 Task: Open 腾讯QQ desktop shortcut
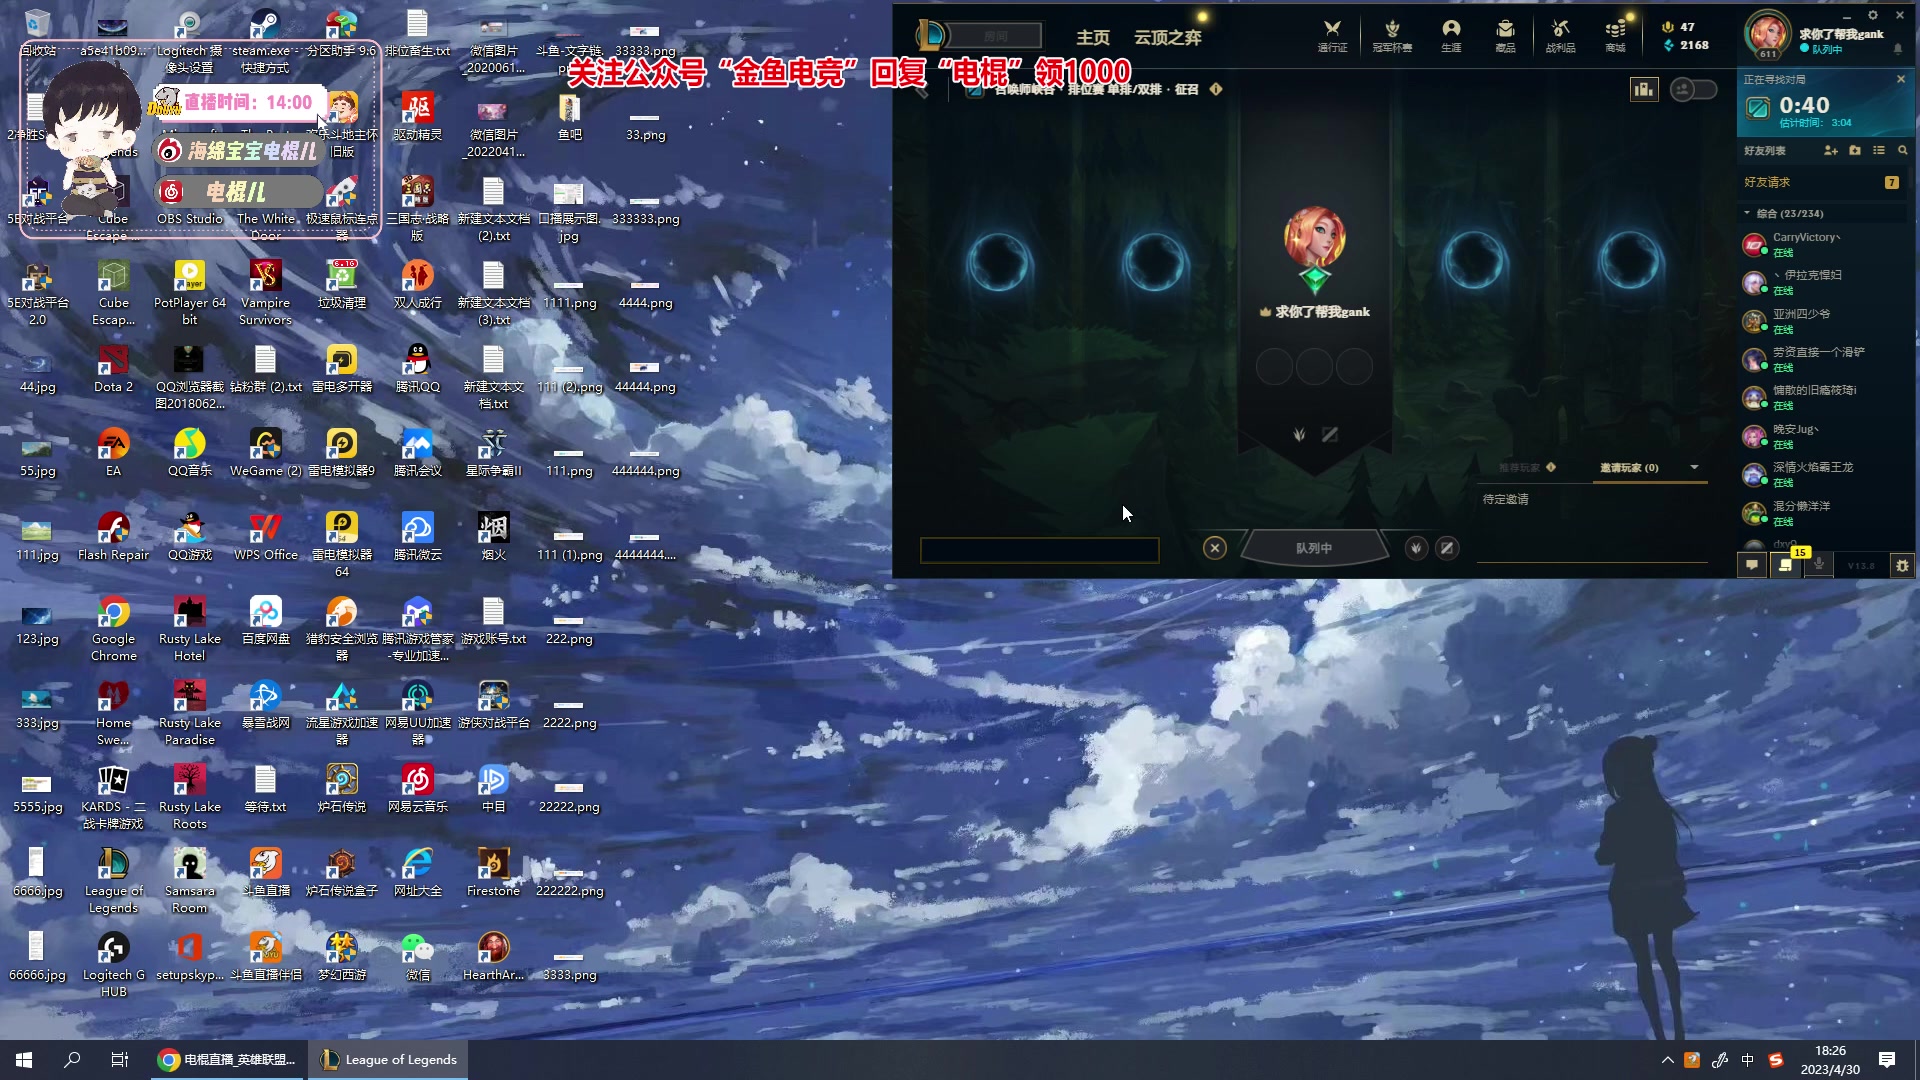(417, 369)
